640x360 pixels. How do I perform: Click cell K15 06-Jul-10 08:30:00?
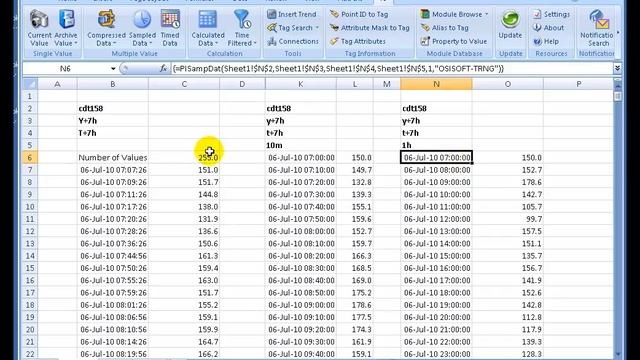tap(300, 268)
